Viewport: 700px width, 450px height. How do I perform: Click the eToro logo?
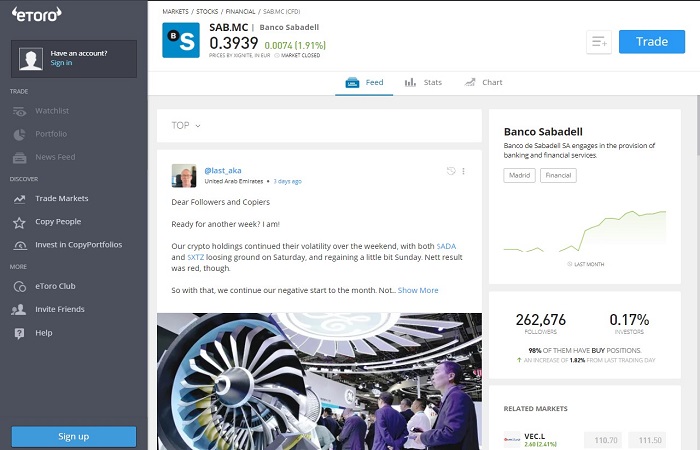point(37,14)
